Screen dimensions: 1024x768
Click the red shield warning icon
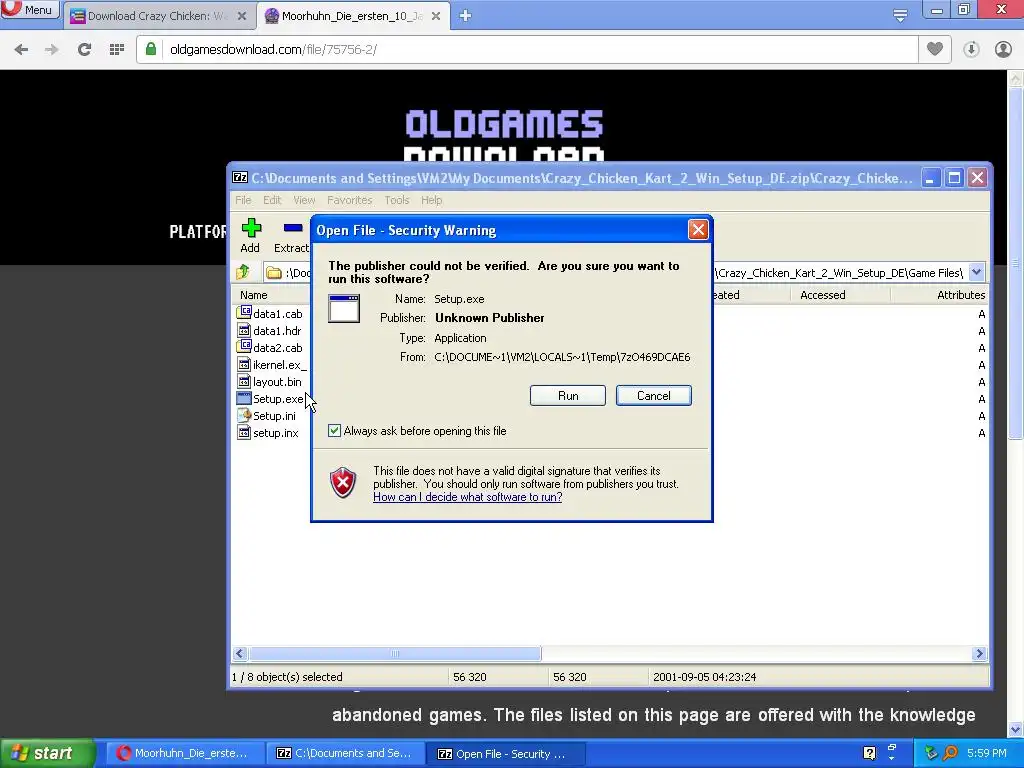pos(343,483)
